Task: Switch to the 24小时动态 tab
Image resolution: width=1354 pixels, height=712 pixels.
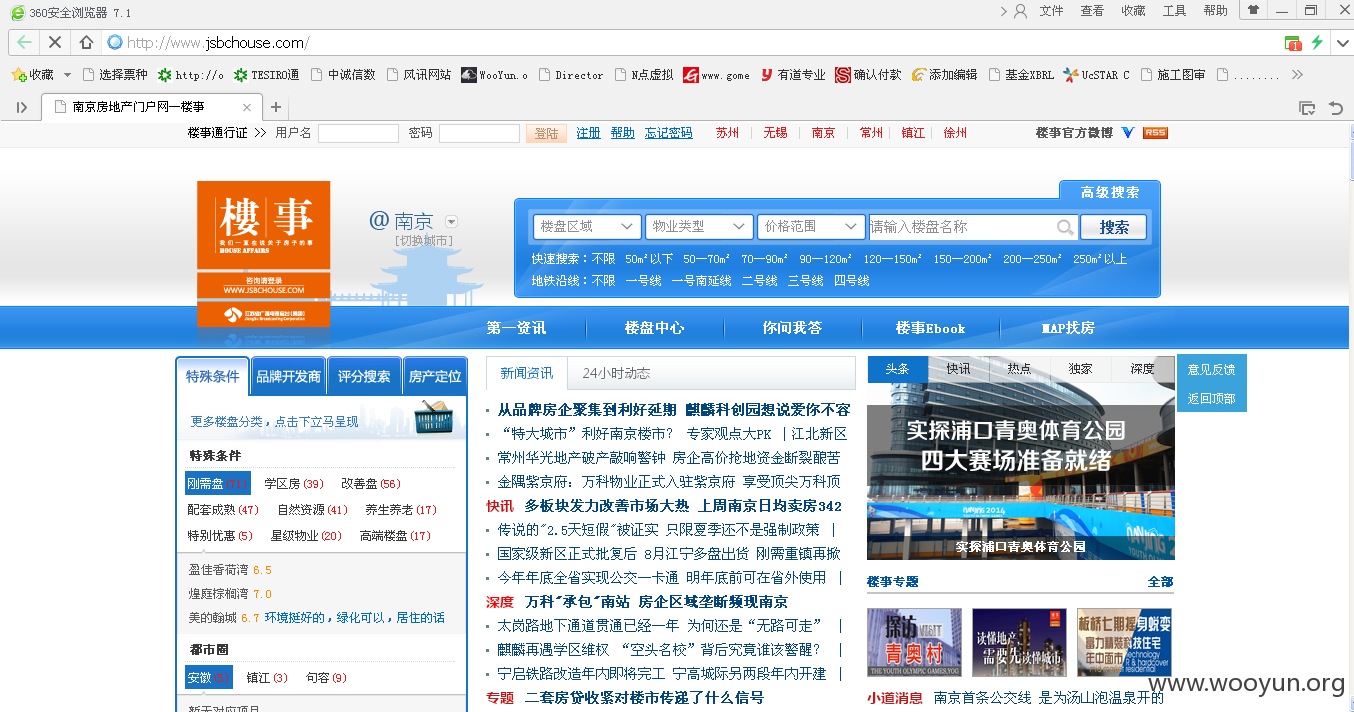Action: (x=616, y=373)
